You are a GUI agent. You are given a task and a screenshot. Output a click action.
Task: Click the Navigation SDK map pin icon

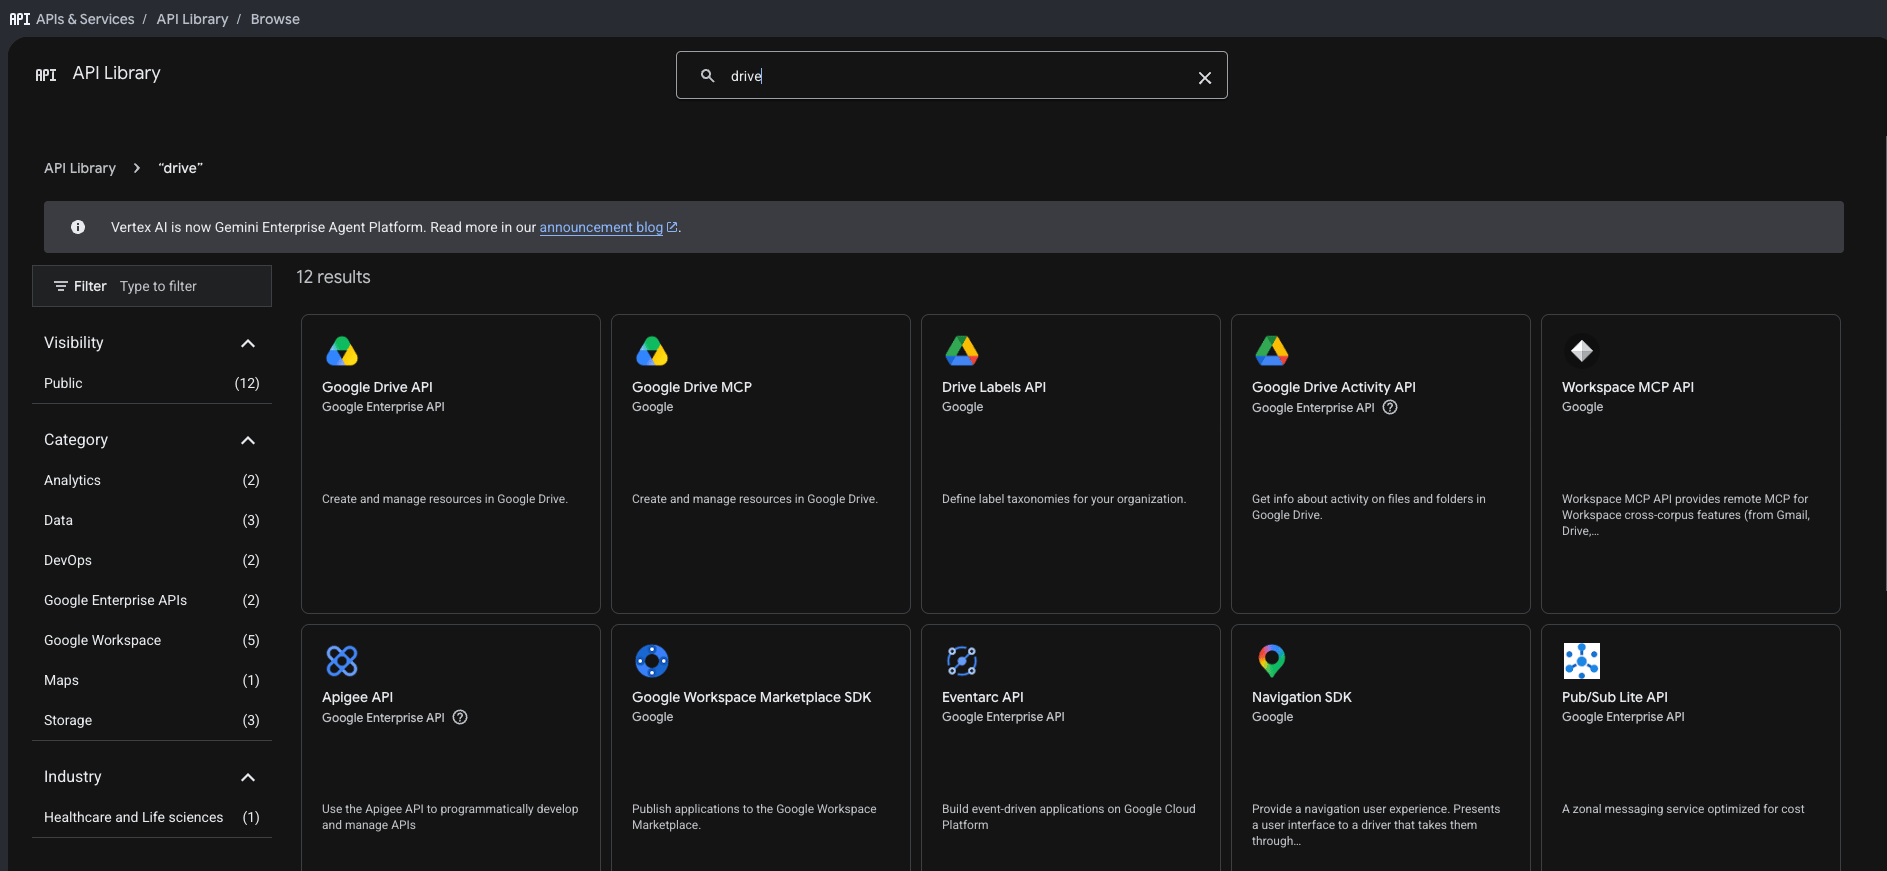click(1272, 661)
